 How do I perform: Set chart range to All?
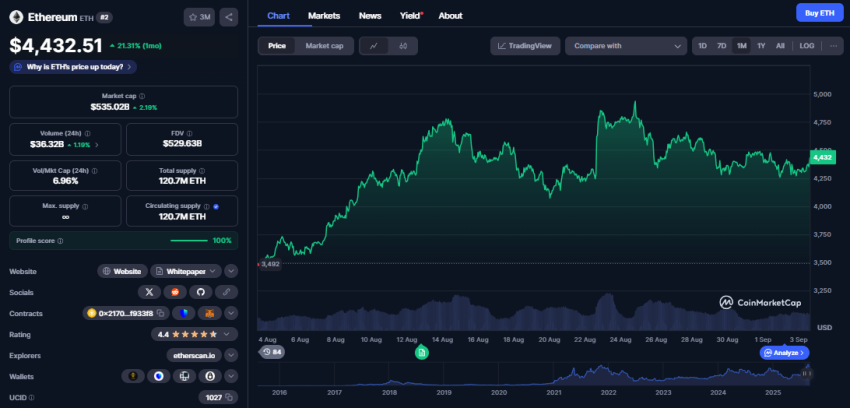tap(780, 46)
